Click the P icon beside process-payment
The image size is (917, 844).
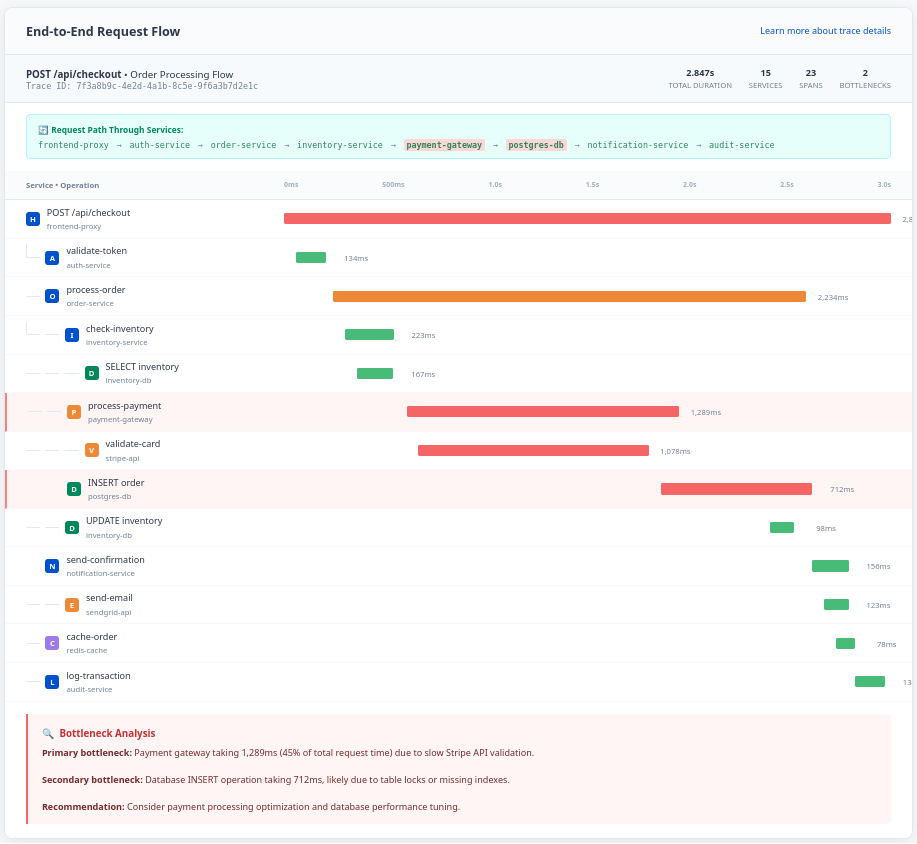pos(74,412)
